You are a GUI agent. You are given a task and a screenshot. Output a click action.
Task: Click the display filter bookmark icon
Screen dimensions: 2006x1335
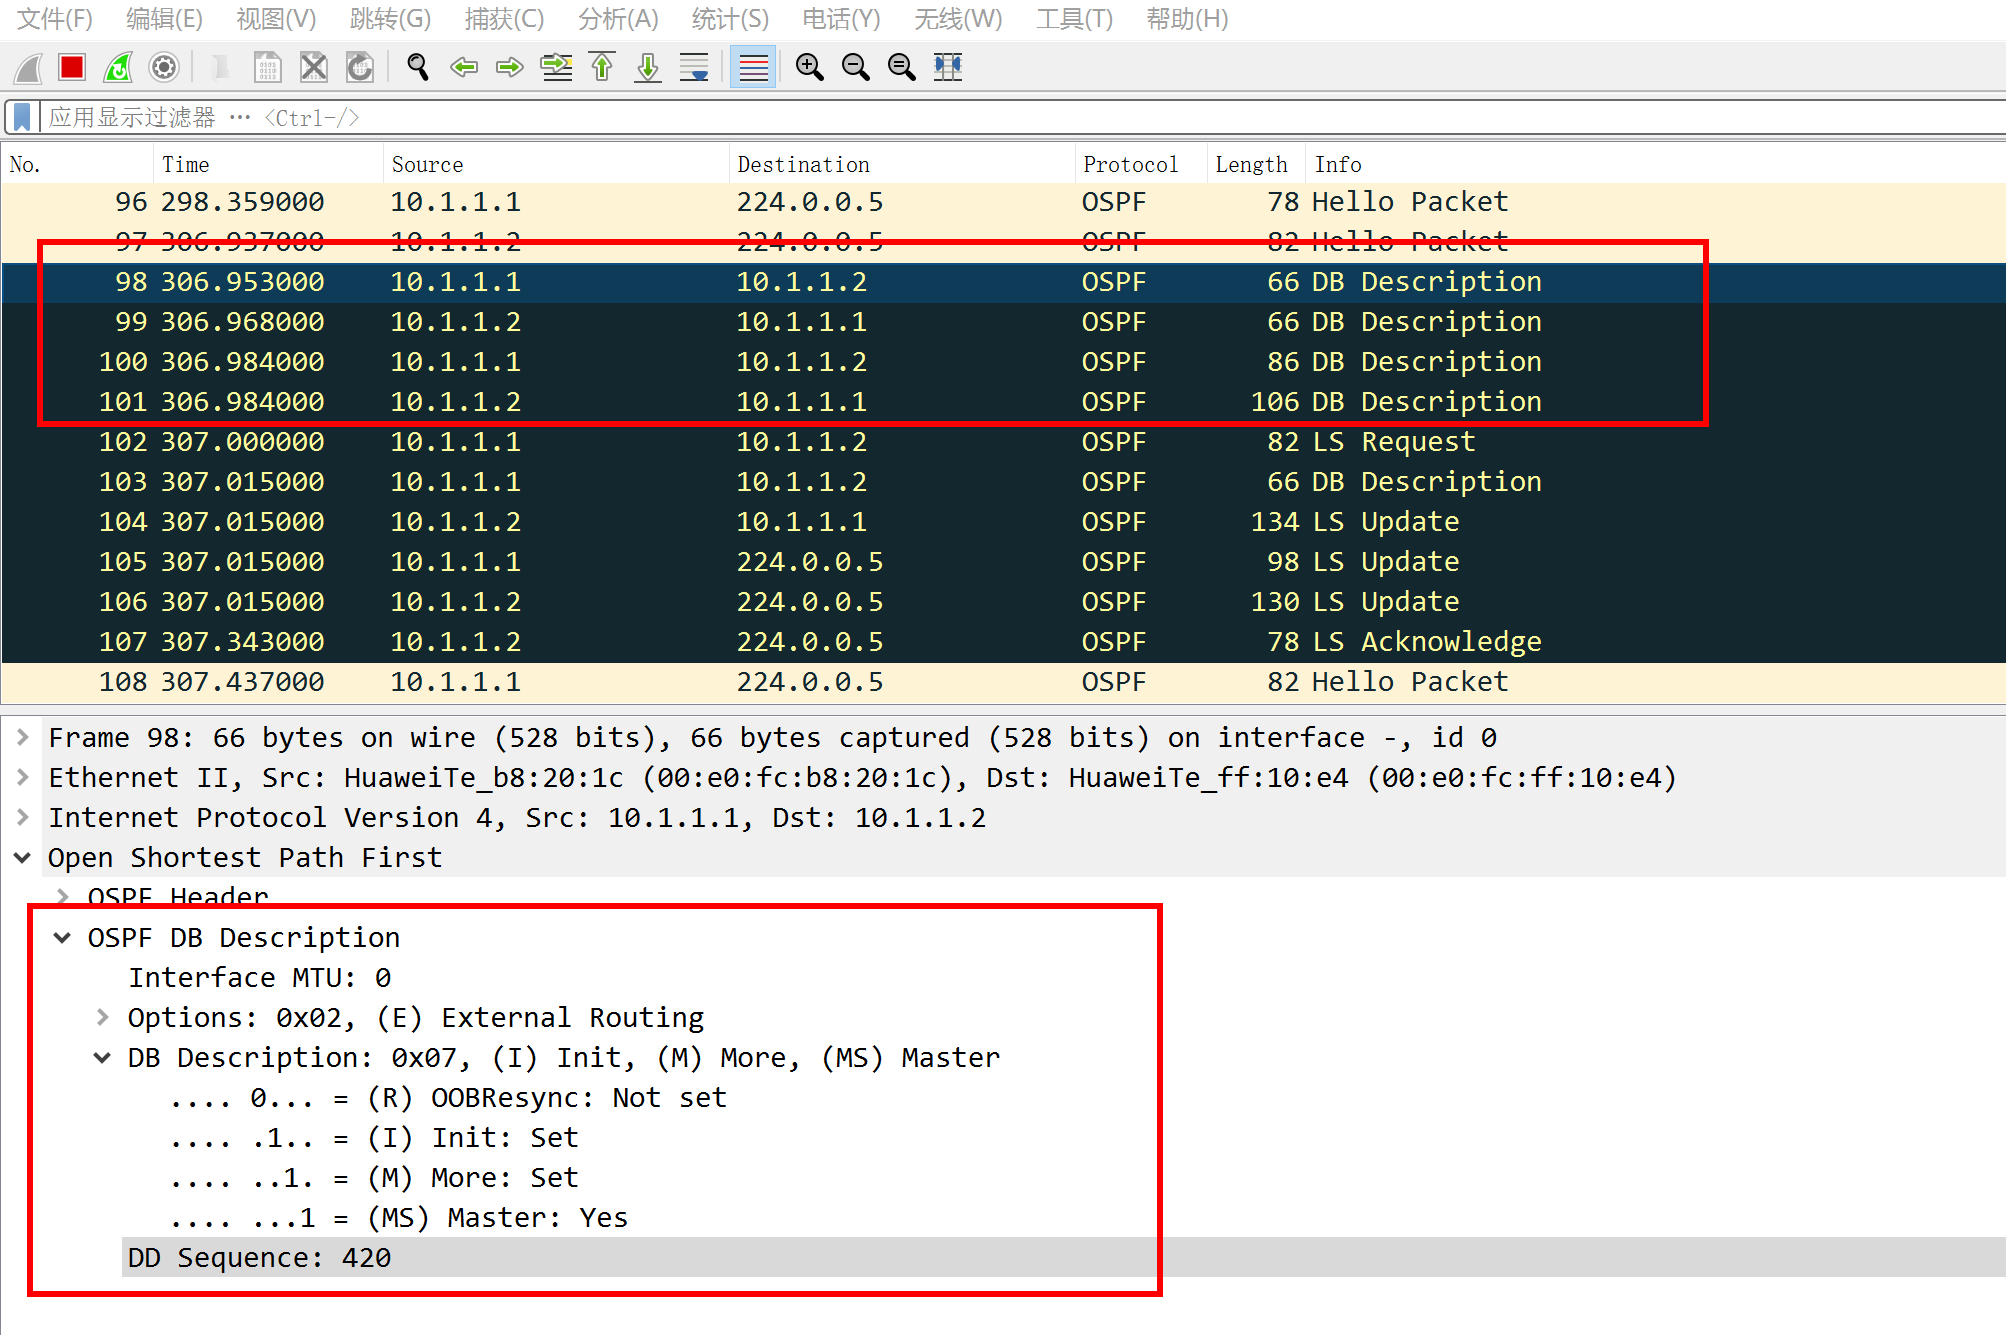[22, 117]
